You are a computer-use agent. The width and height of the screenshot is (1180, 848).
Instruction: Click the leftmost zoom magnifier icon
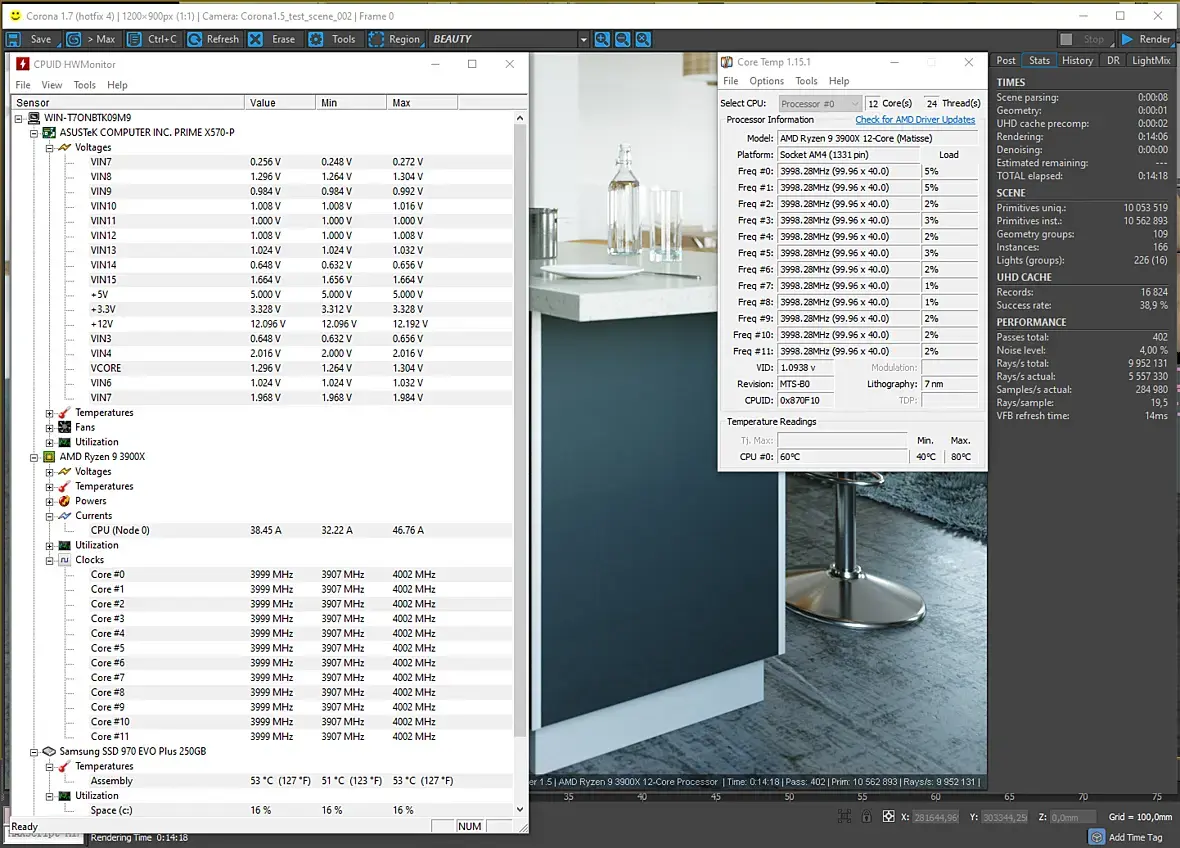(x=602, y=39)
